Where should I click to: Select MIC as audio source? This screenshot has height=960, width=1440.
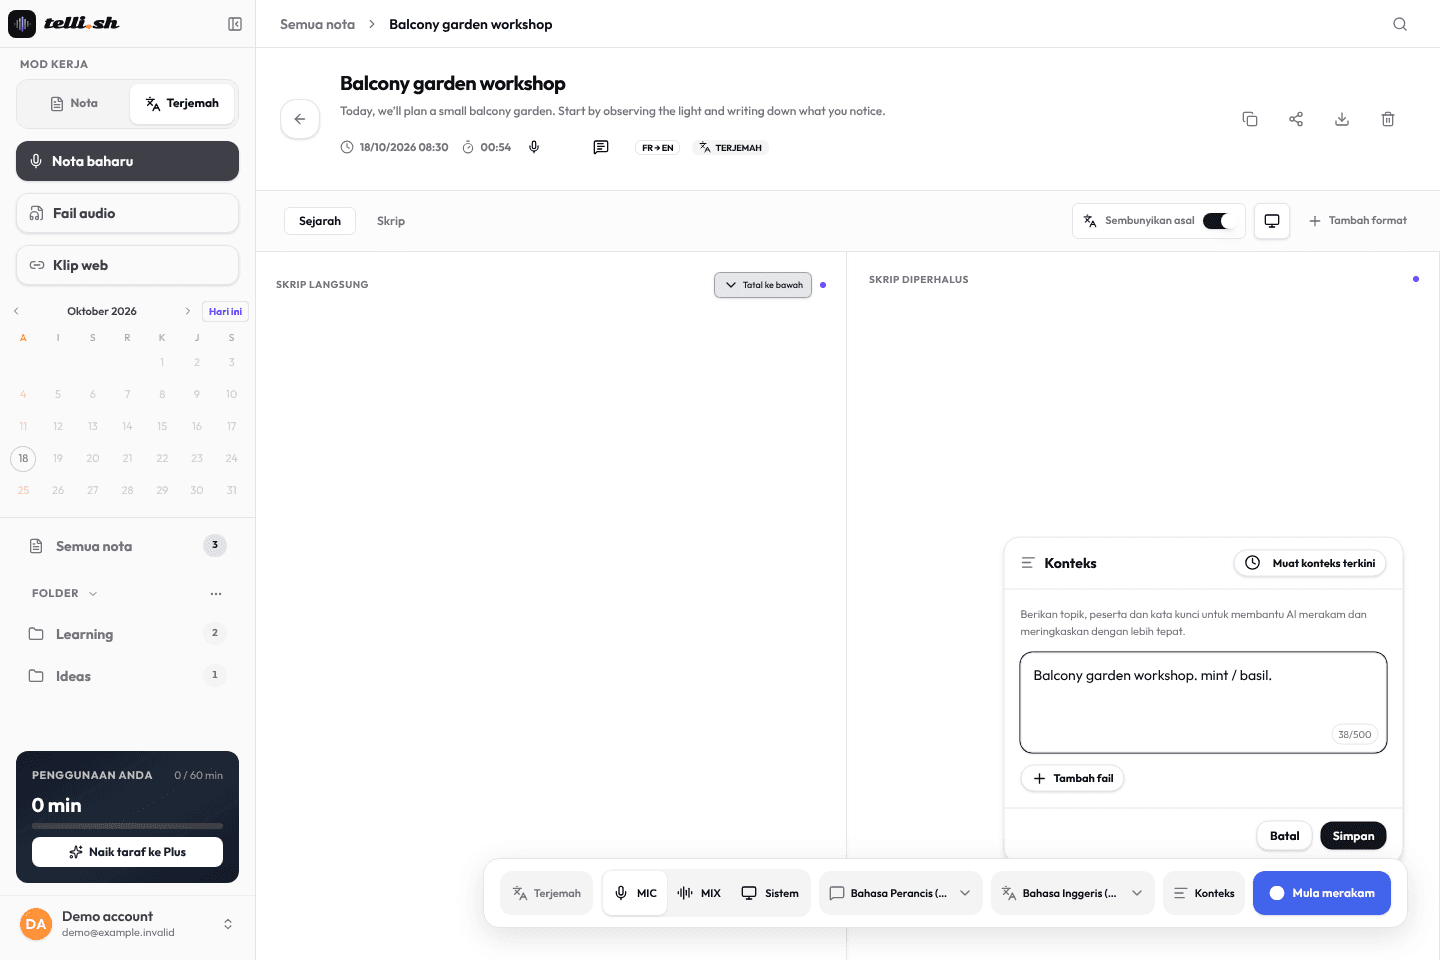635,893
